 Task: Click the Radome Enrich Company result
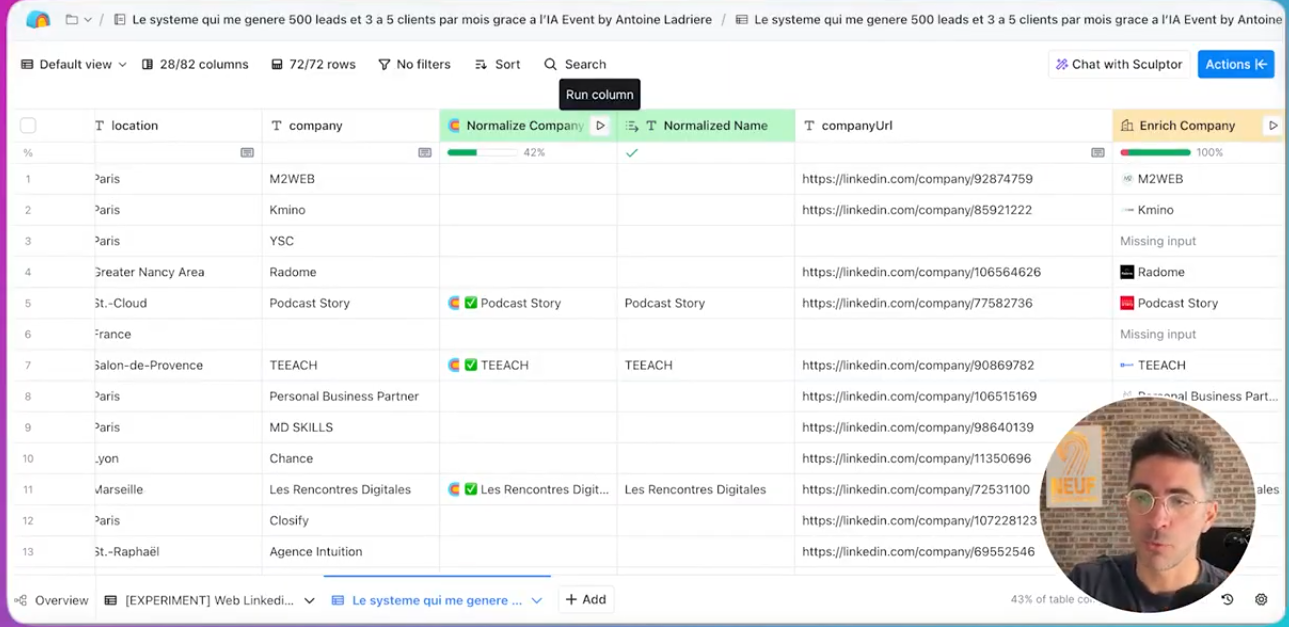pos(1198,272)
